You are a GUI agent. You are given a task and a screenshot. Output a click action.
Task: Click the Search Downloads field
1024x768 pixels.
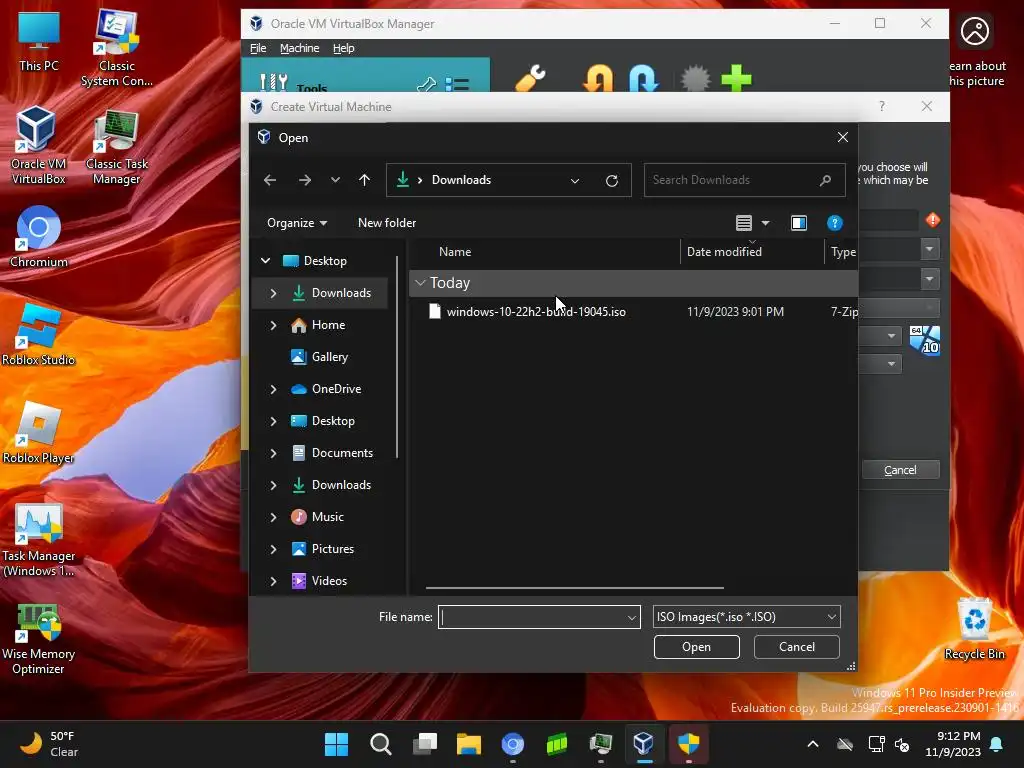coord(744,180)
